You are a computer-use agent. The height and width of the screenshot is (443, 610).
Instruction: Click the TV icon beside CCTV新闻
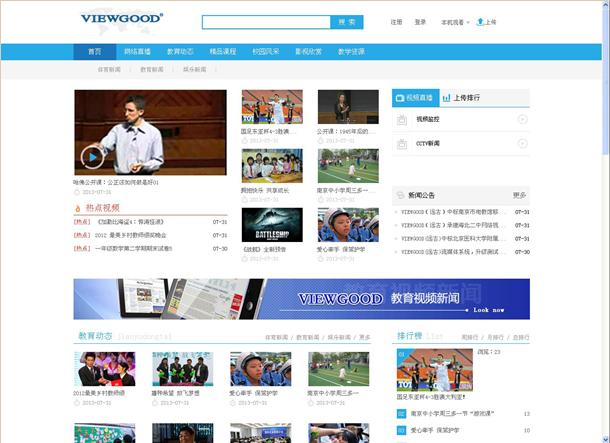coord(402,144)
